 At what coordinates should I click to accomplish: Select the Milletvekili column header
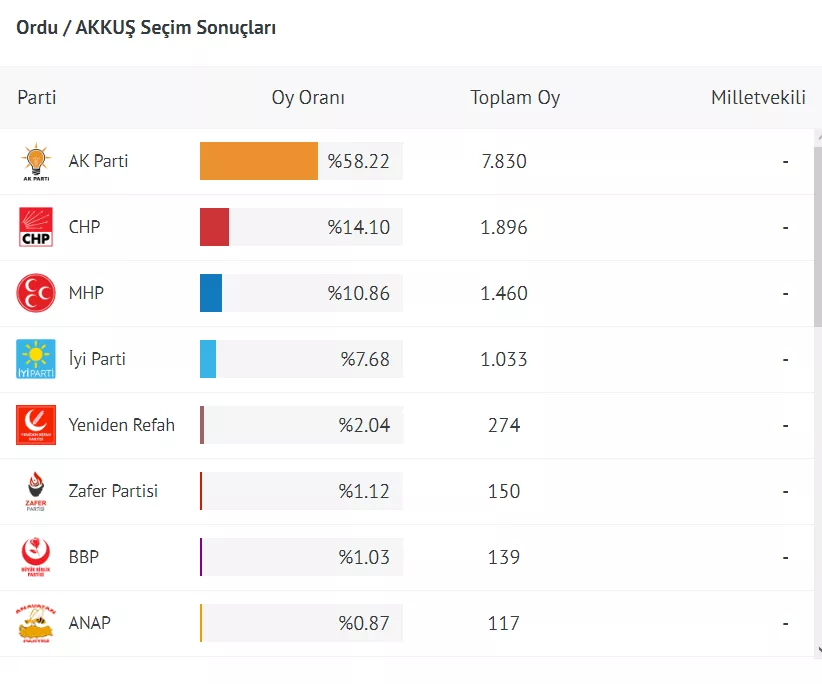[x=757, y=98]
